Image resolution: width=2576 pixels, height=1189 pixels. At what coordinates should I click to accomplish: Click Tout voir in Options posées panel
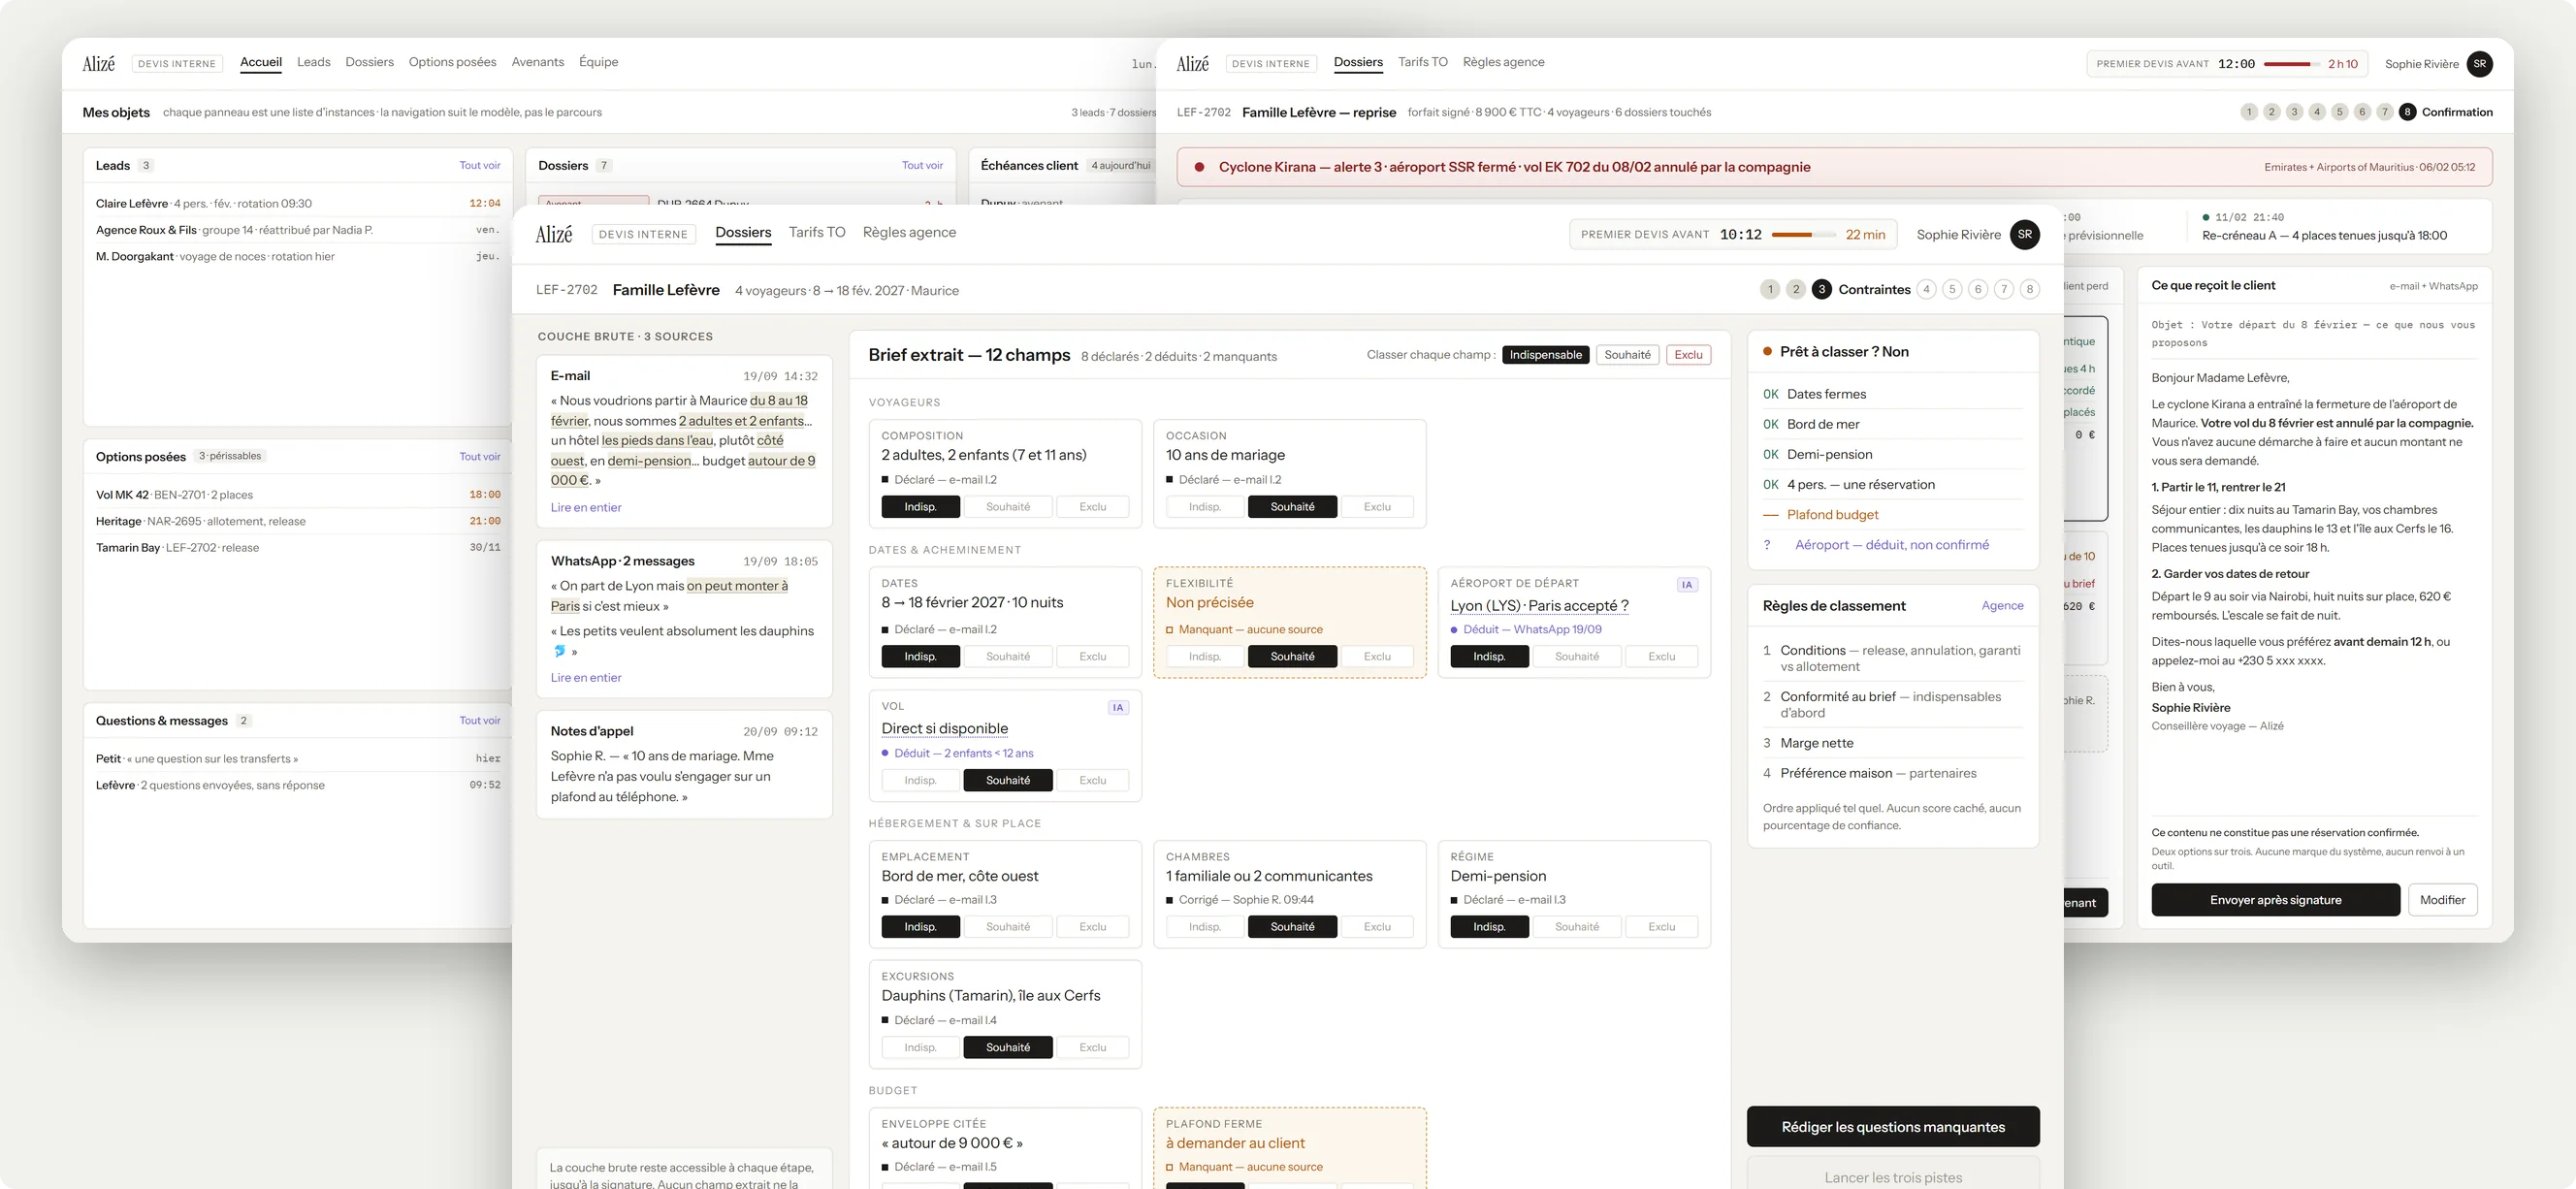[480, 456]
